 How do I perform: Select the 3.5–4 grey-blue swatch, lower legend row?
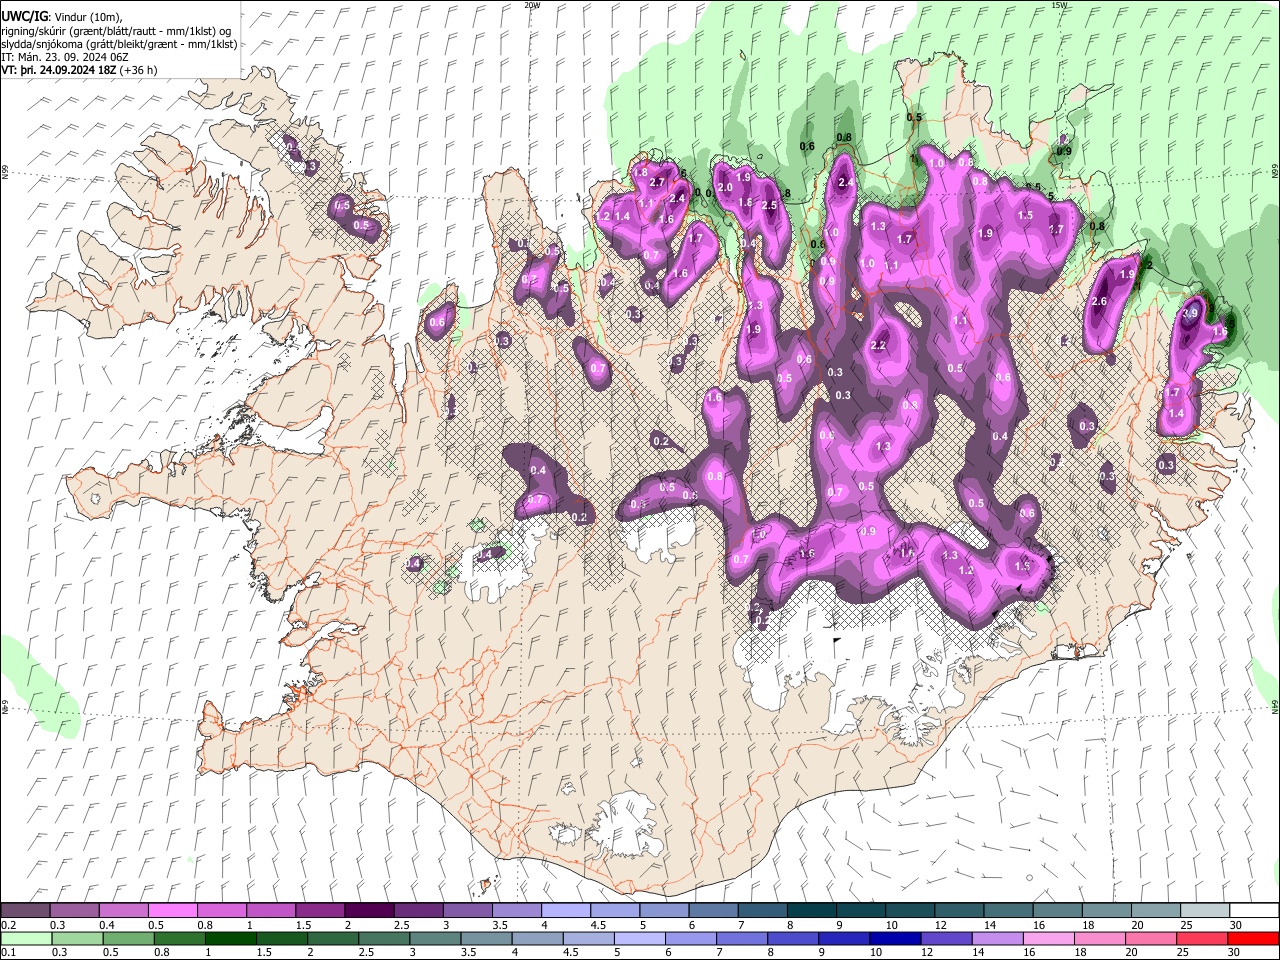(x=486, y=938)
